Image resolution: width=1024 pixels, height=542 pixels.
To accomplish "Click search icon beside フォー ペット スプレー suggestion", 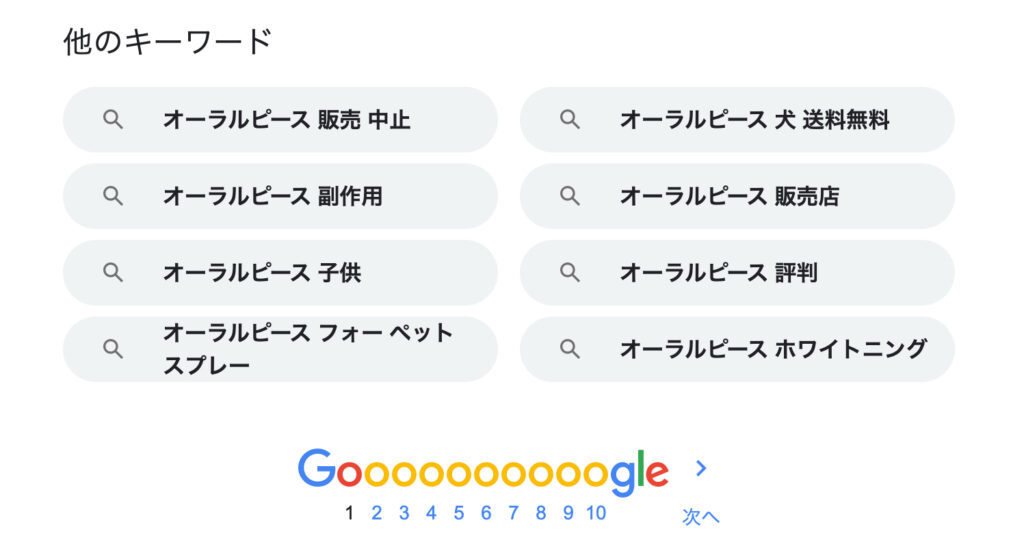I will click(x=113, y=349).
